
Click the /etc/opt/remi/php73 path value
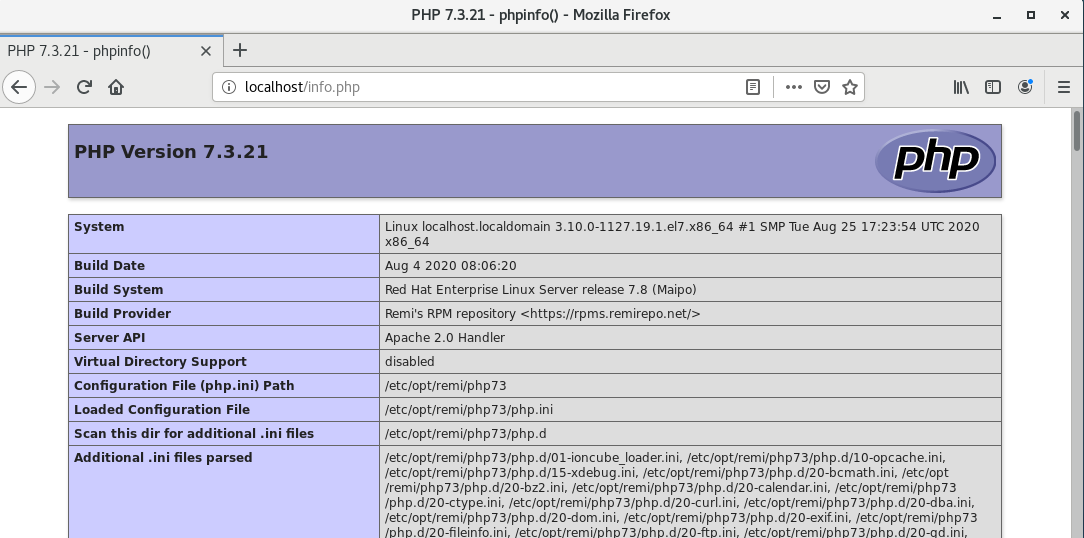445,386
